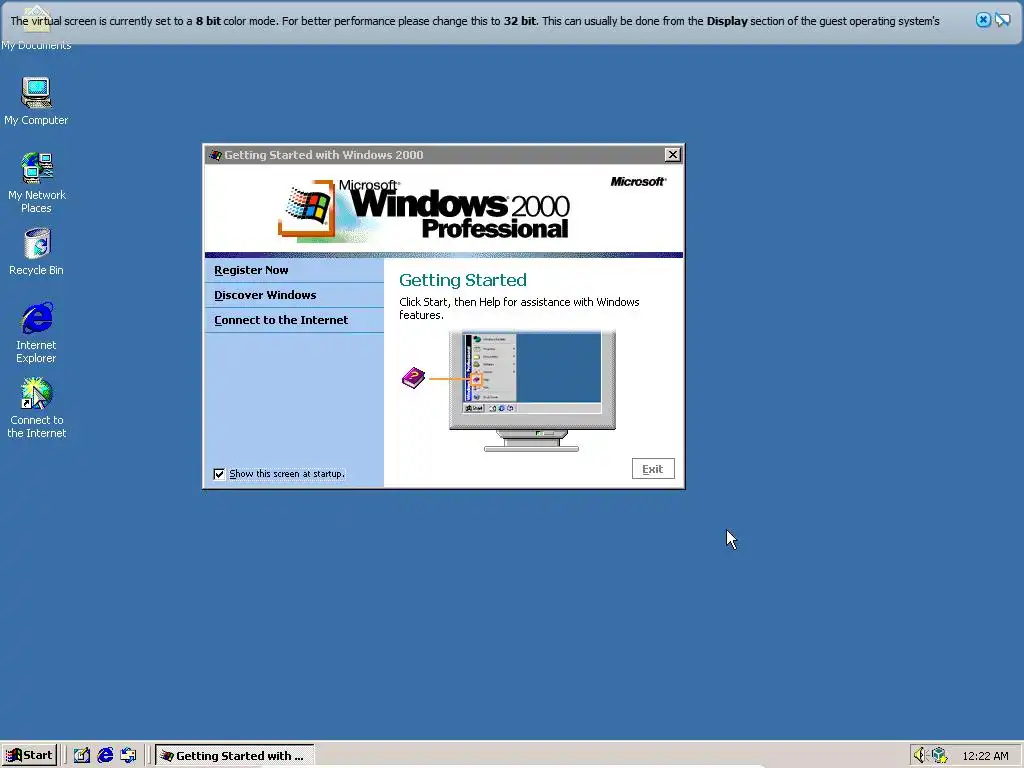
Task: Click the notification bar's message icon
Action: [1002, 20]
